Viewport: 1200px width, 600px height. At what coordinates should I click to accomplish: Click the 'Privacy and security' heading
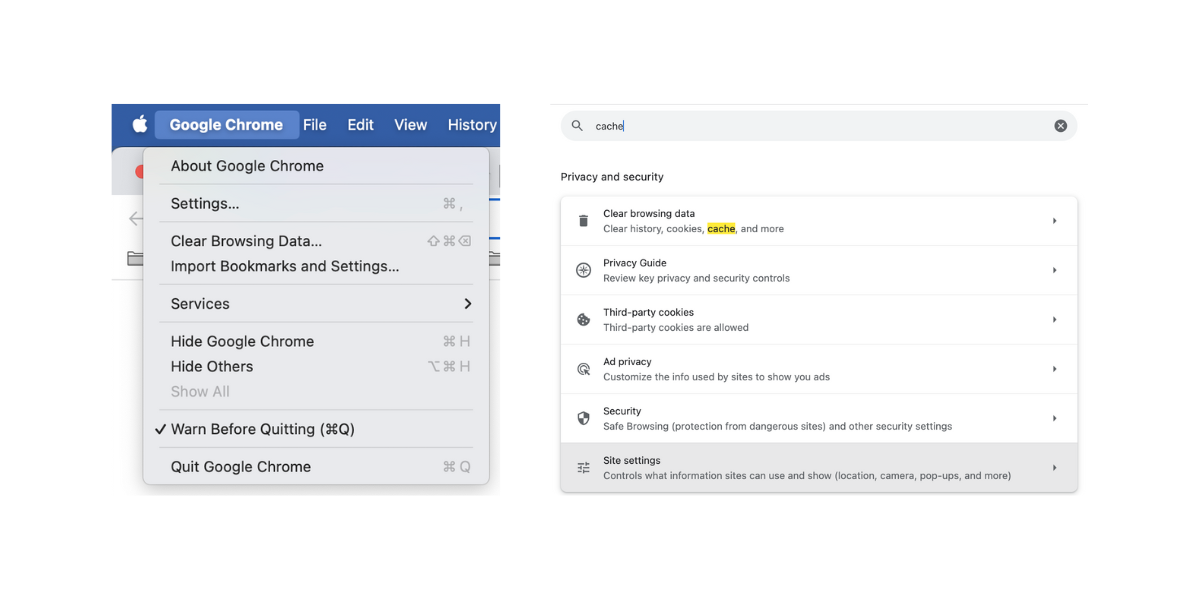612,177
